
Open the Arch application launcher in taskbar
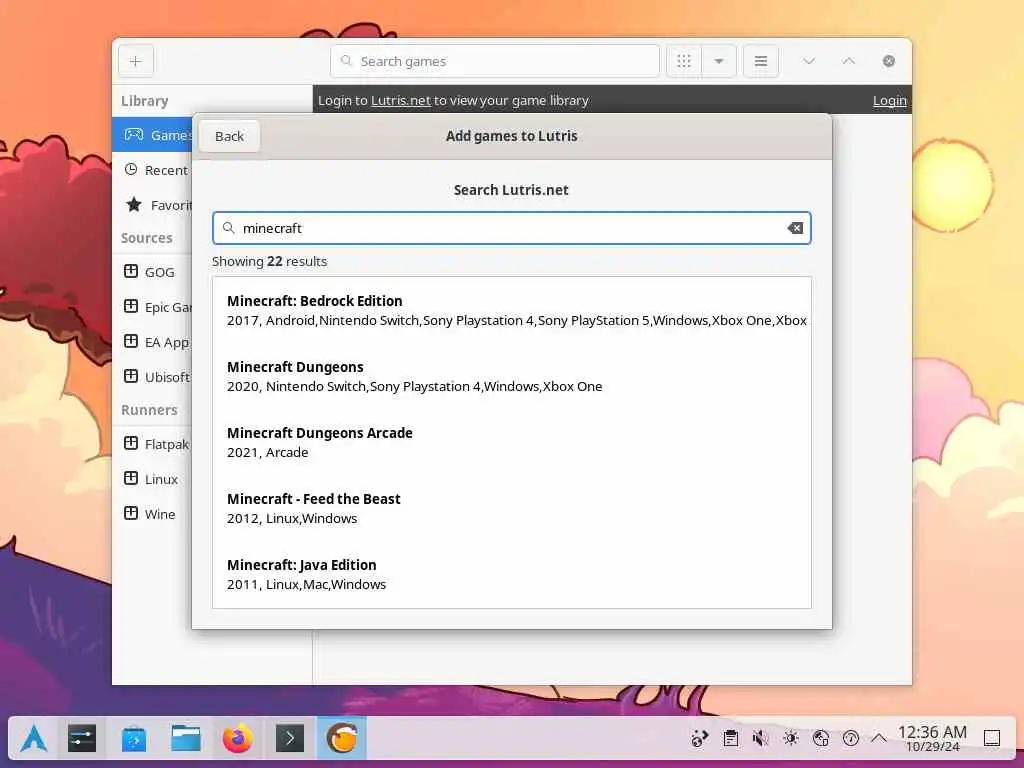33,739
